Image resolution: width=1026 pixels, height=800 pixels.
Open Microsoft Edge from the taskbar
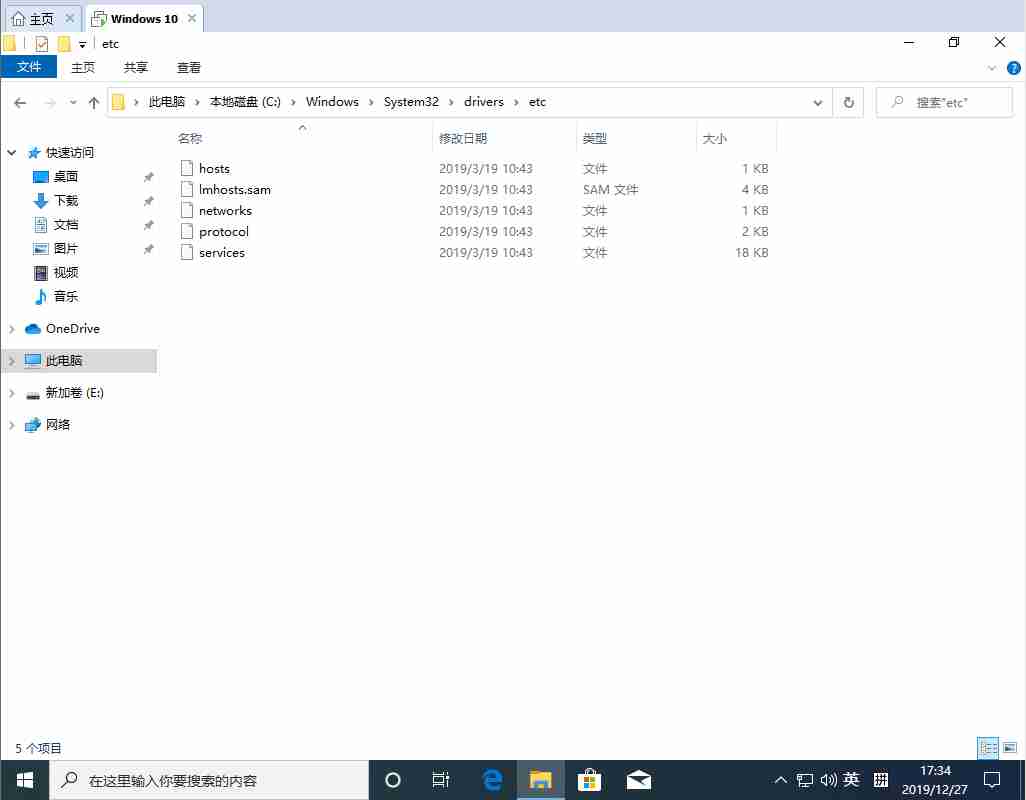pos(492,780)
